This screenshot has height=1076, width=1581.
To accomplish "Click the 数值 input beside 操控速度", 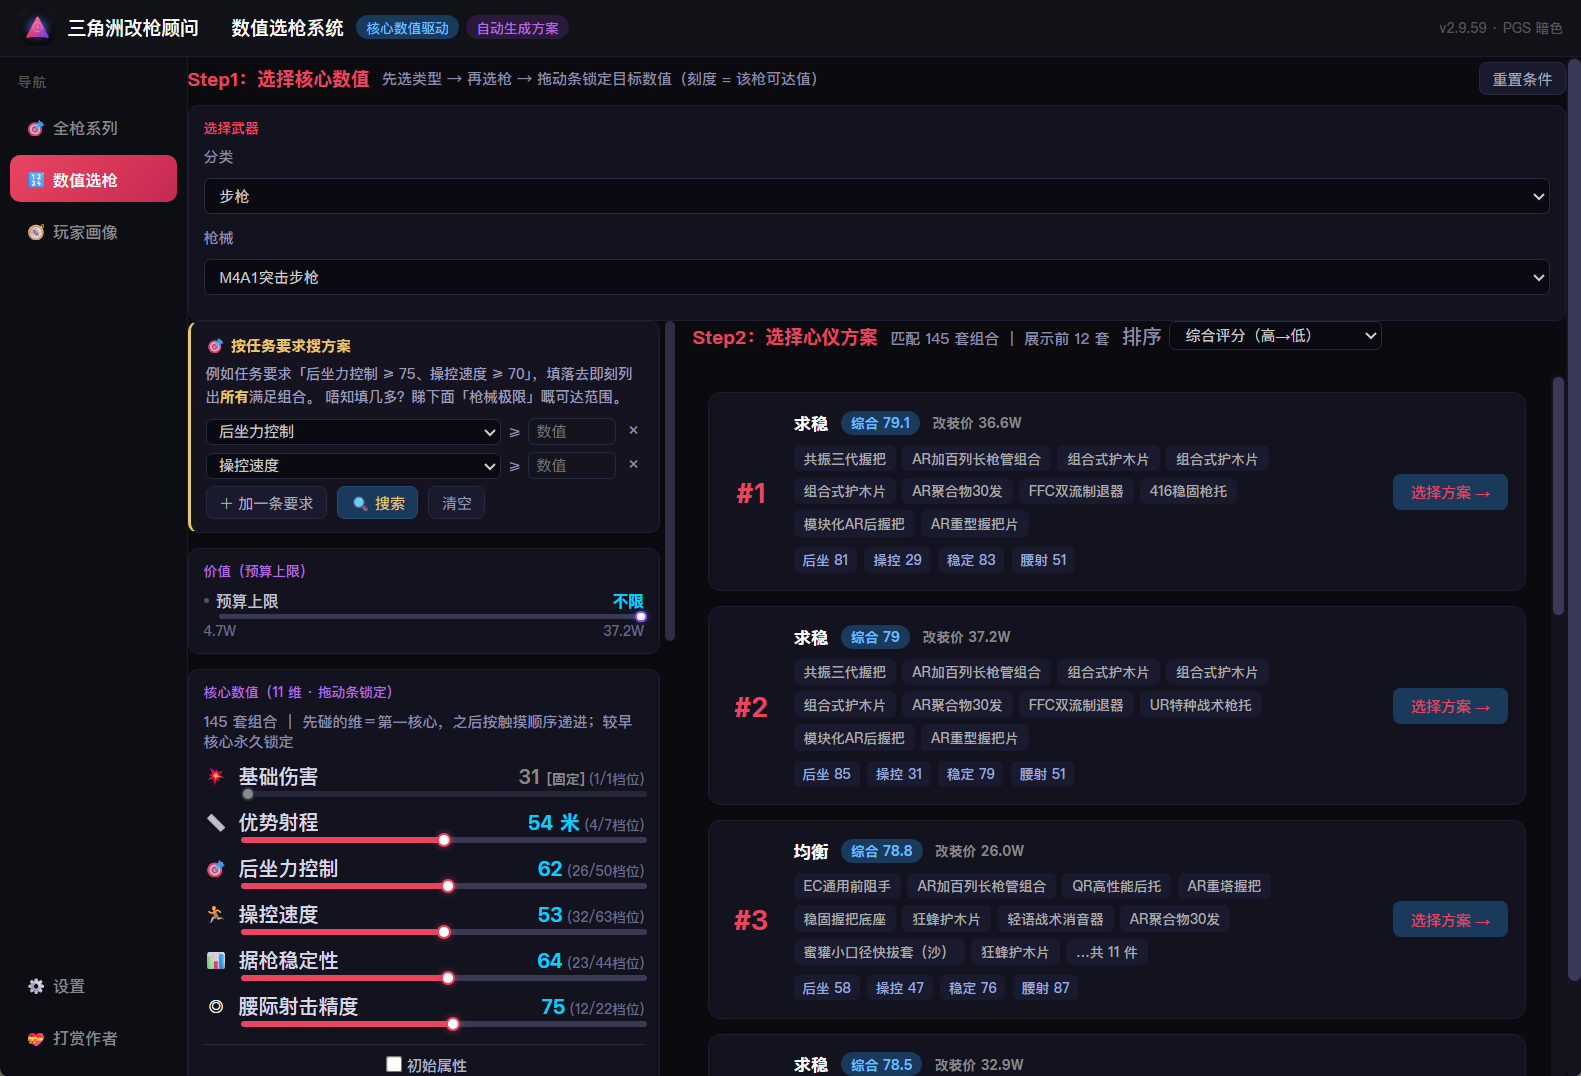I will (x=571, y=465).
